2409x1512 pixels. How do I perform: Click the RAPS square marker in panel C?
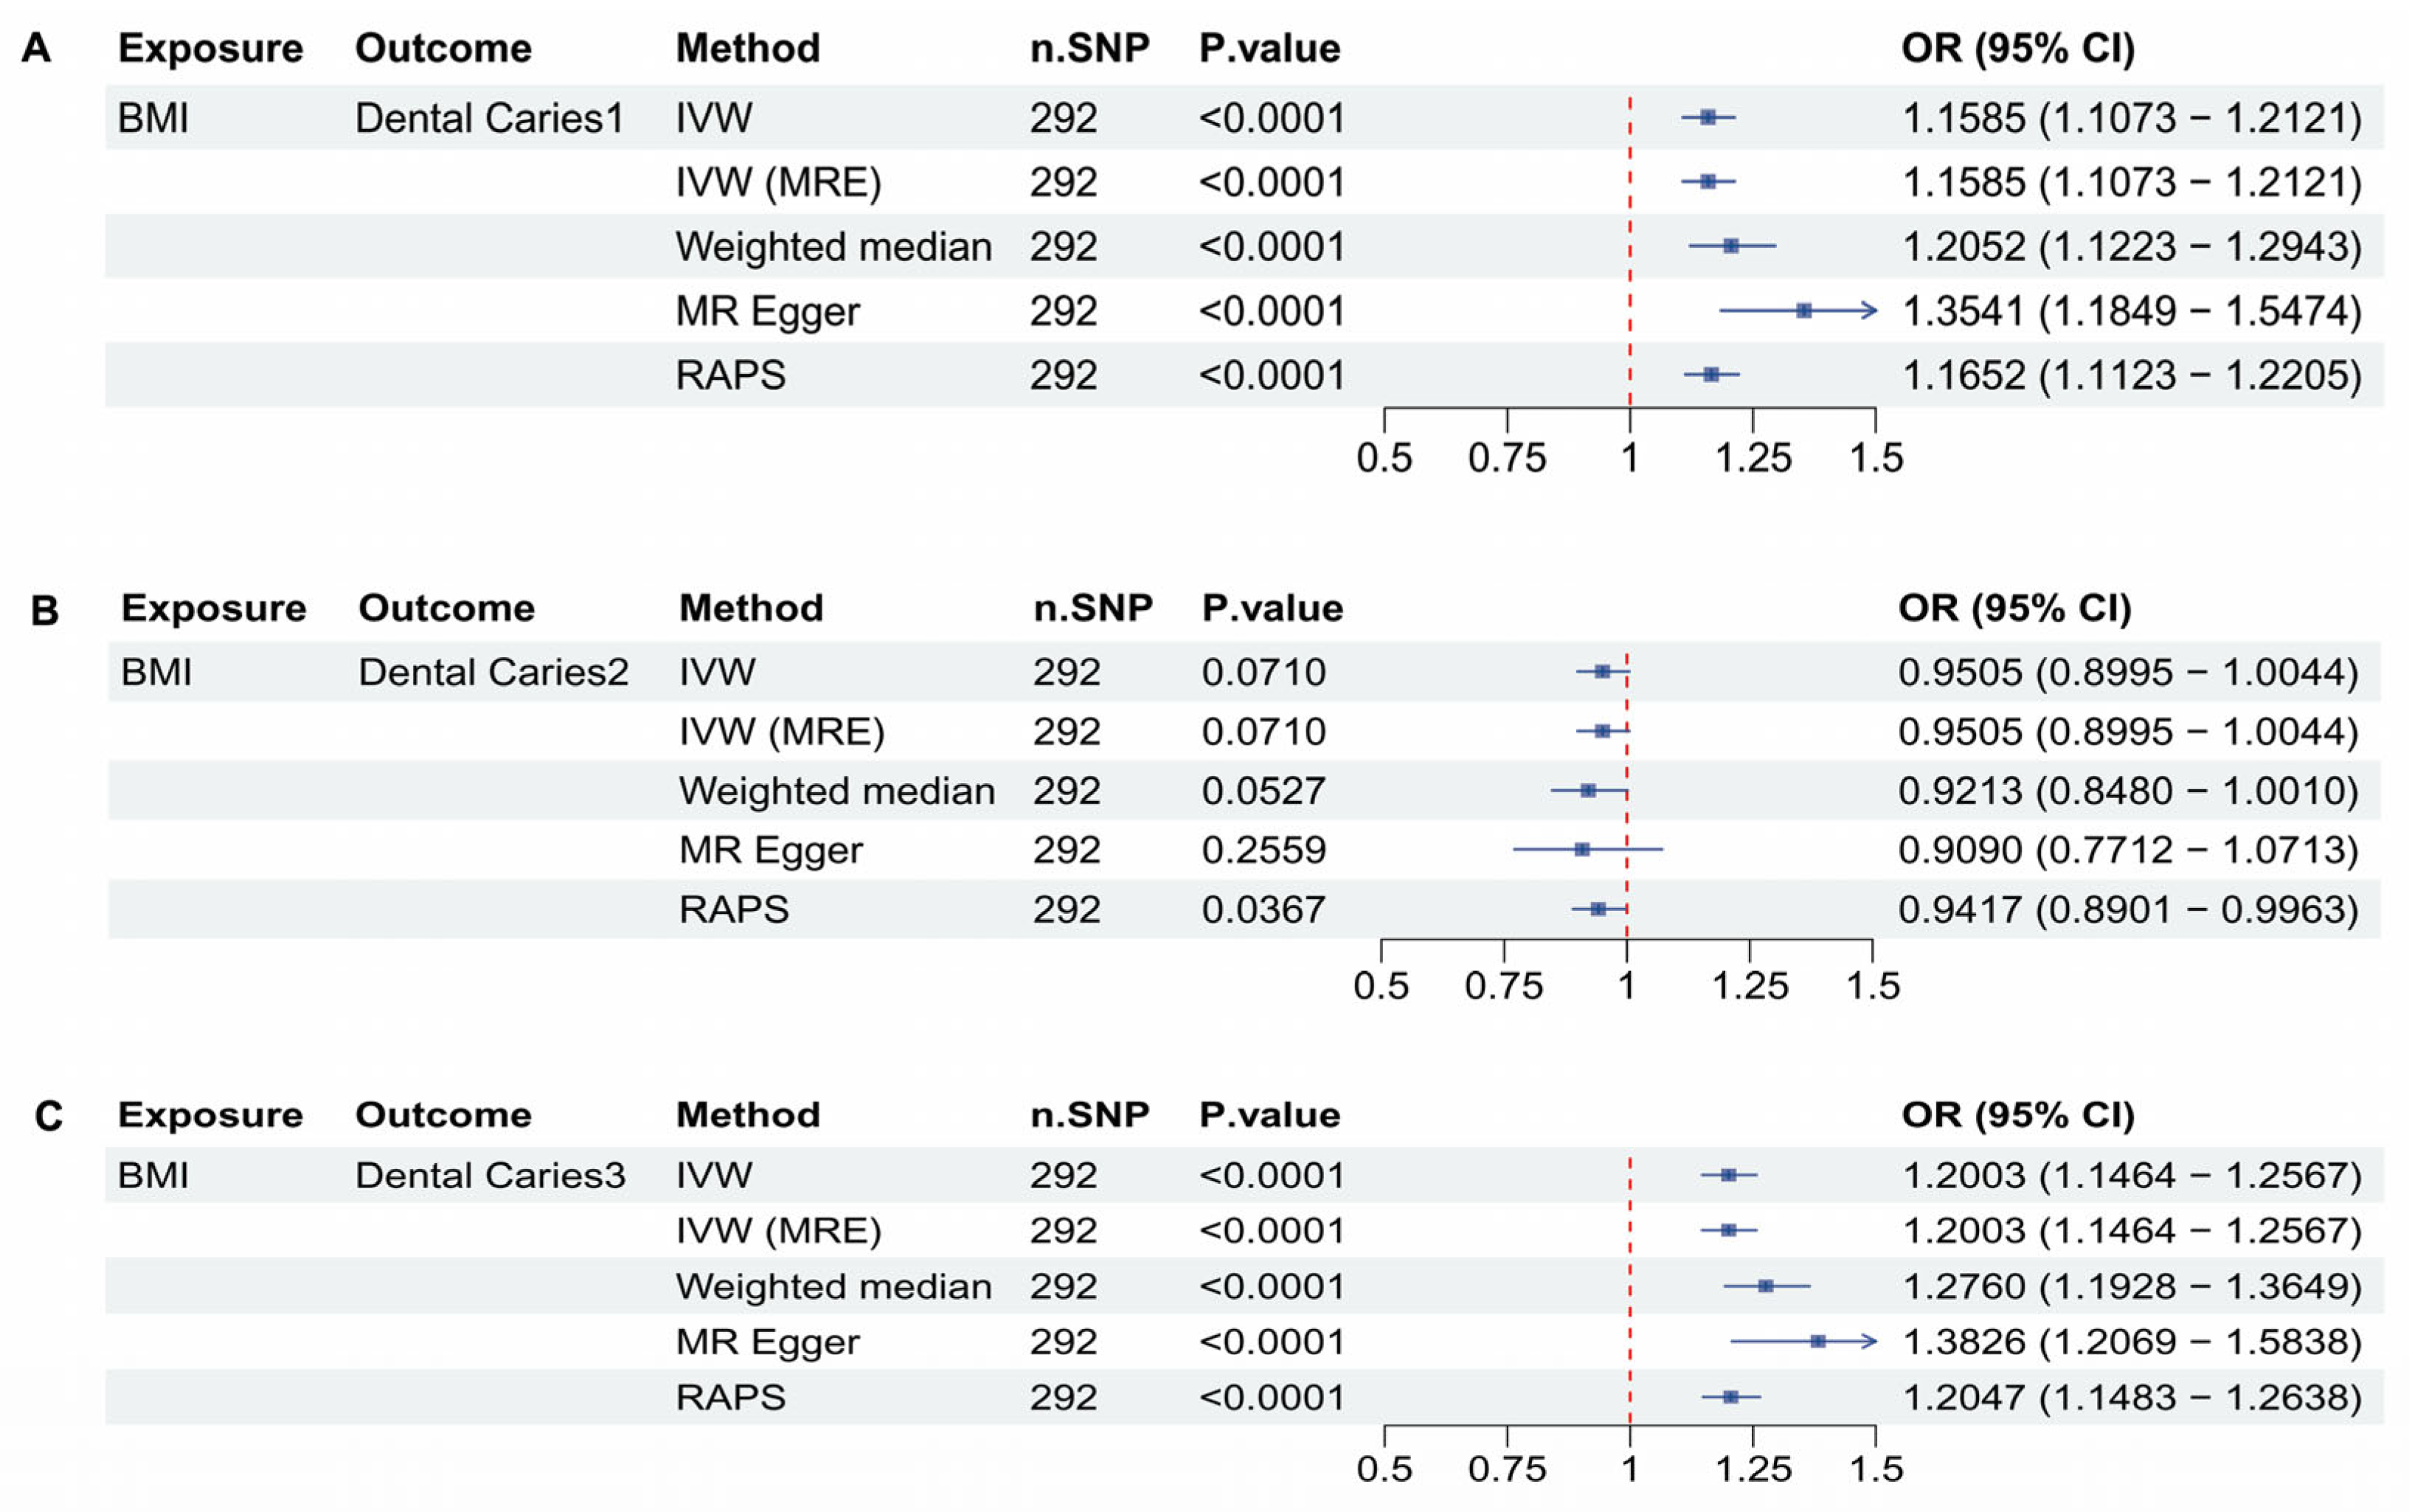pos(1731,1397)
